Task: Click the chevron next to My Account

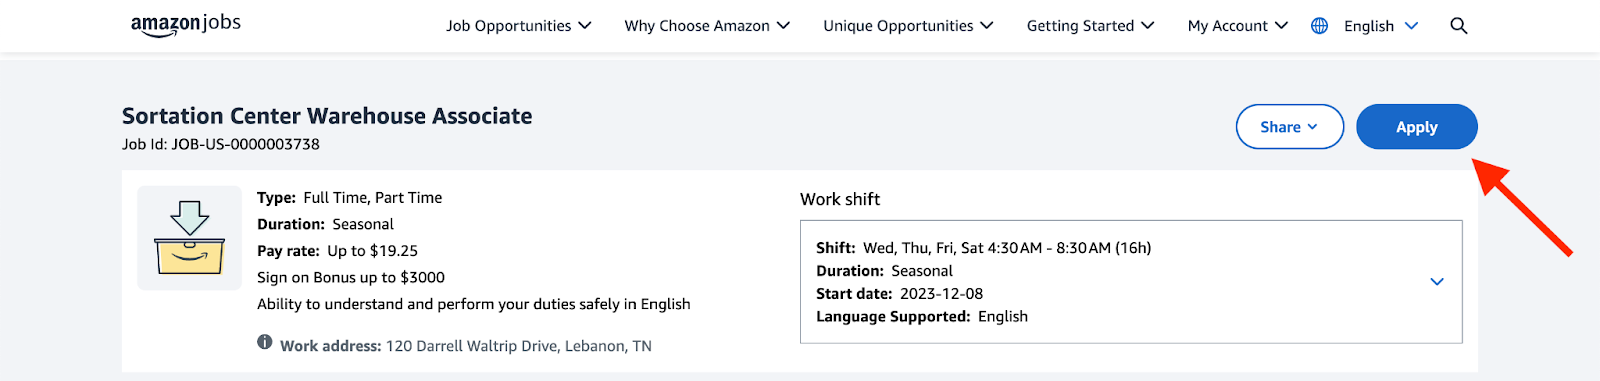Action: [x=1281, y=26]
